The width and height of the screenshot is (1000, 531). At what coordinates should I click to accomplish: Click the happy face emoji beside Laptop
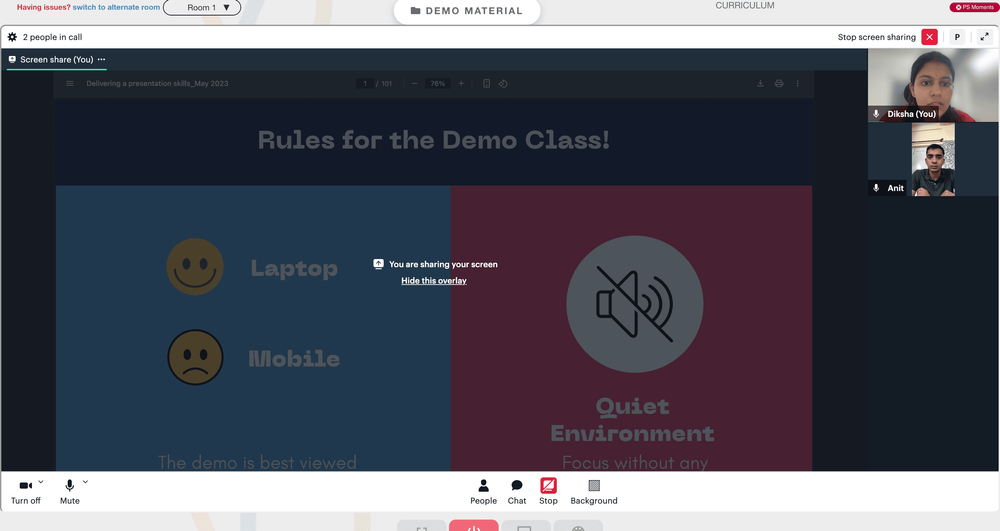tap(195, 266)
